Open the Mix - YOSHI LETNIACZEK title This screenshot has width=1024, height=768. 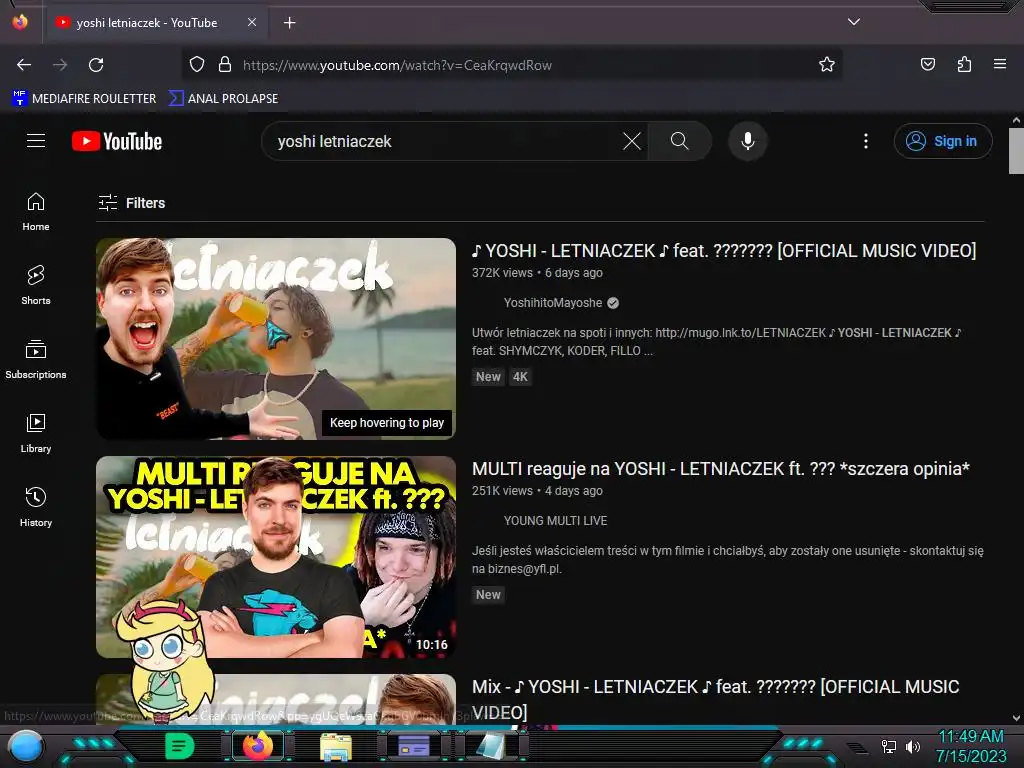pos(716,699)
